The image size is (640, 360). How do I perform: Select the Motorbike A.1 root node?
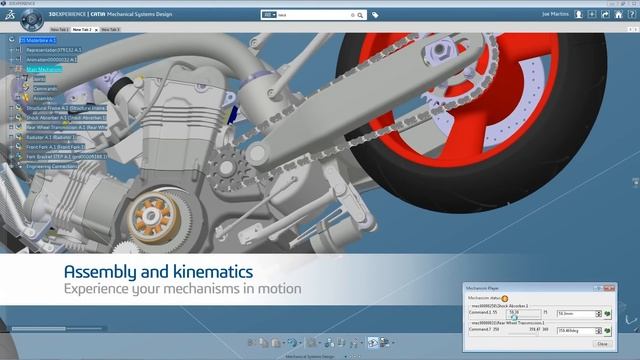[38, 40]
